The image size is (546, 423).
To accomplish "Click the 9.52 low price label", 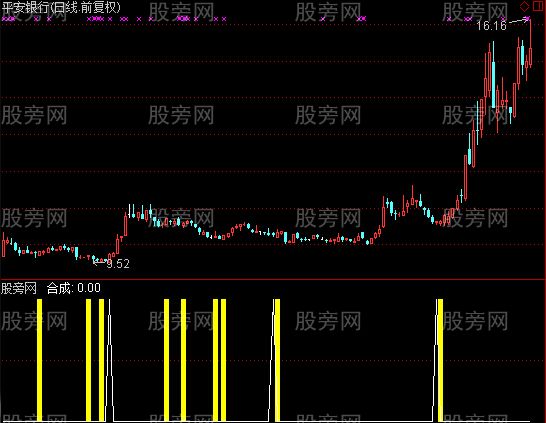I will (x=118, y=264).
